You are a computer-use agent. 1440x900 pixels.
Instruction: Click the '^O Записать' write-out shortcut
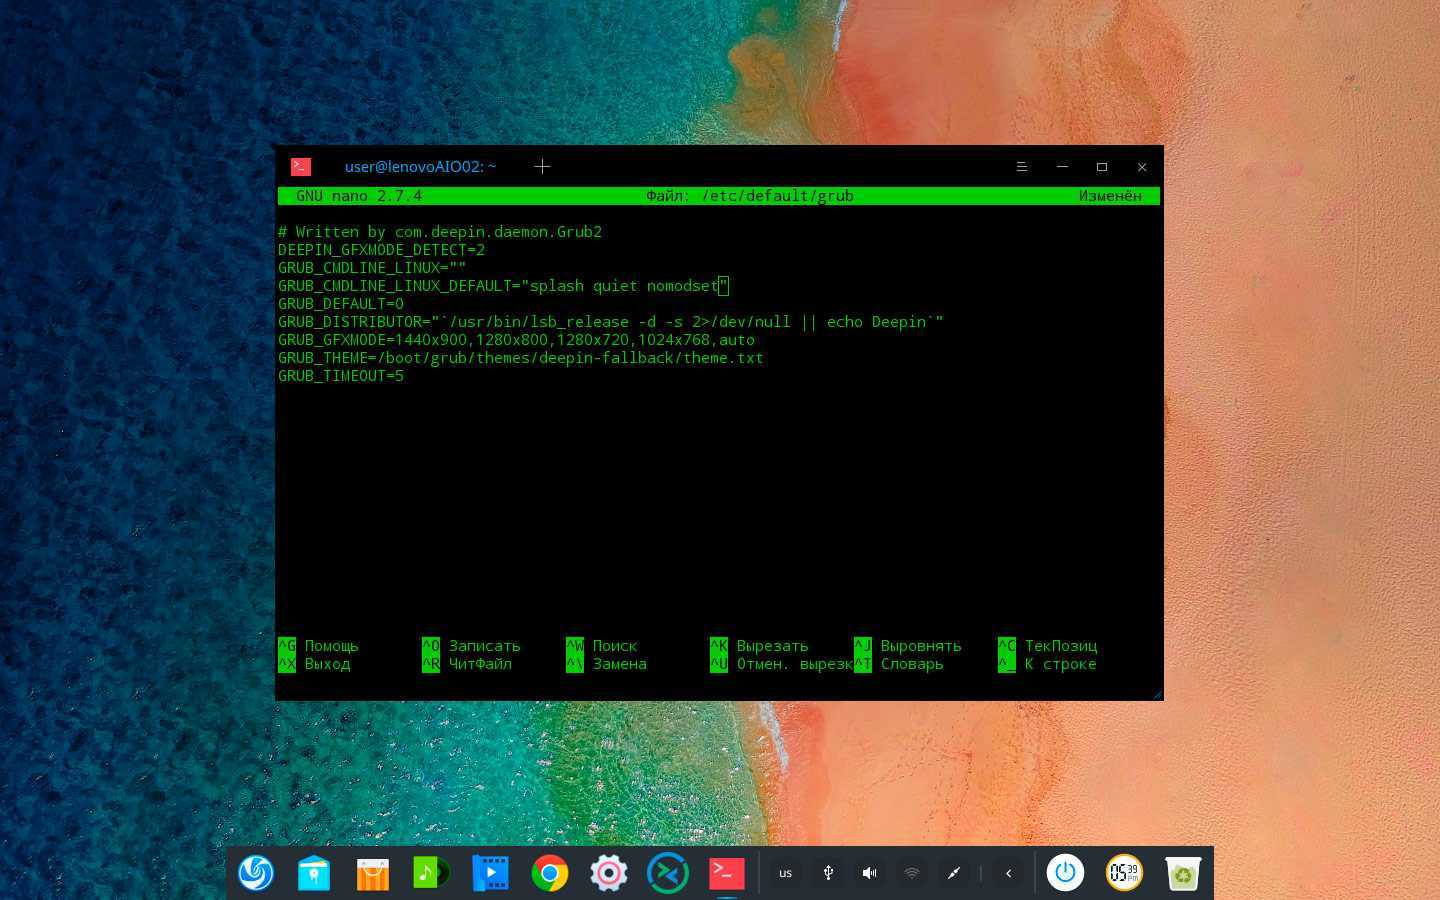[x=471, y=646]
